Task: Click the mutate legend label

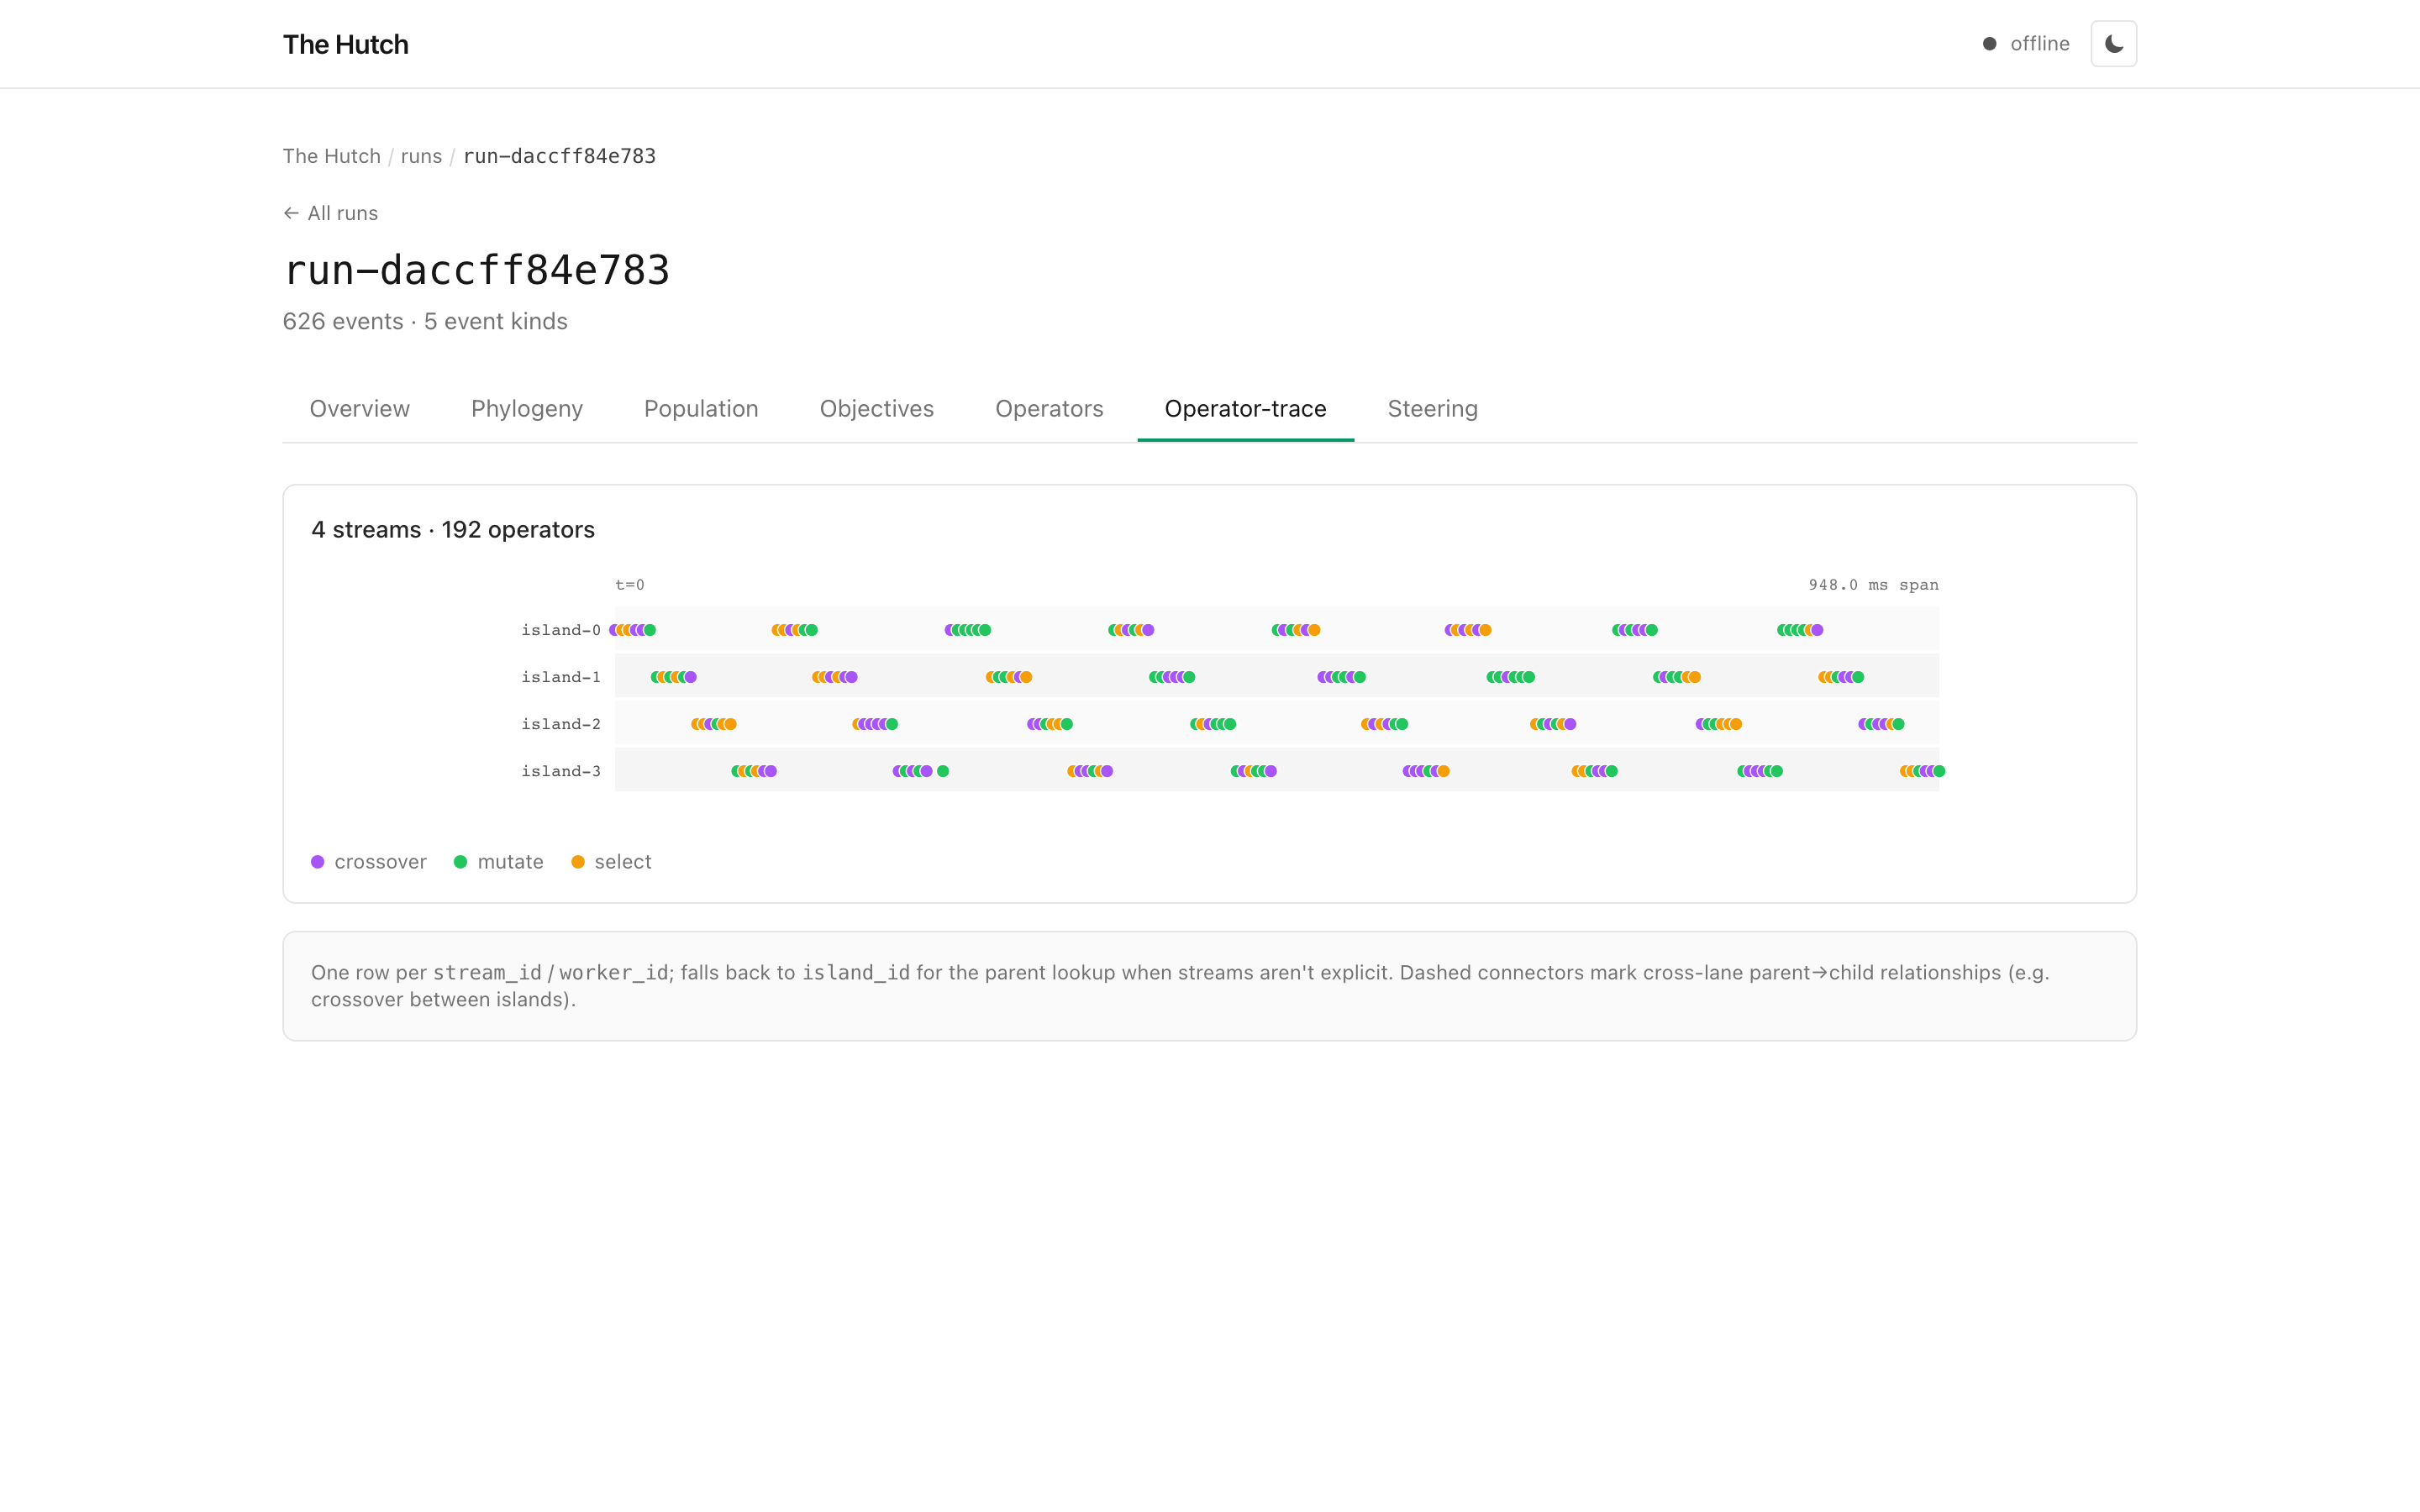Action: tap(511, 862)
